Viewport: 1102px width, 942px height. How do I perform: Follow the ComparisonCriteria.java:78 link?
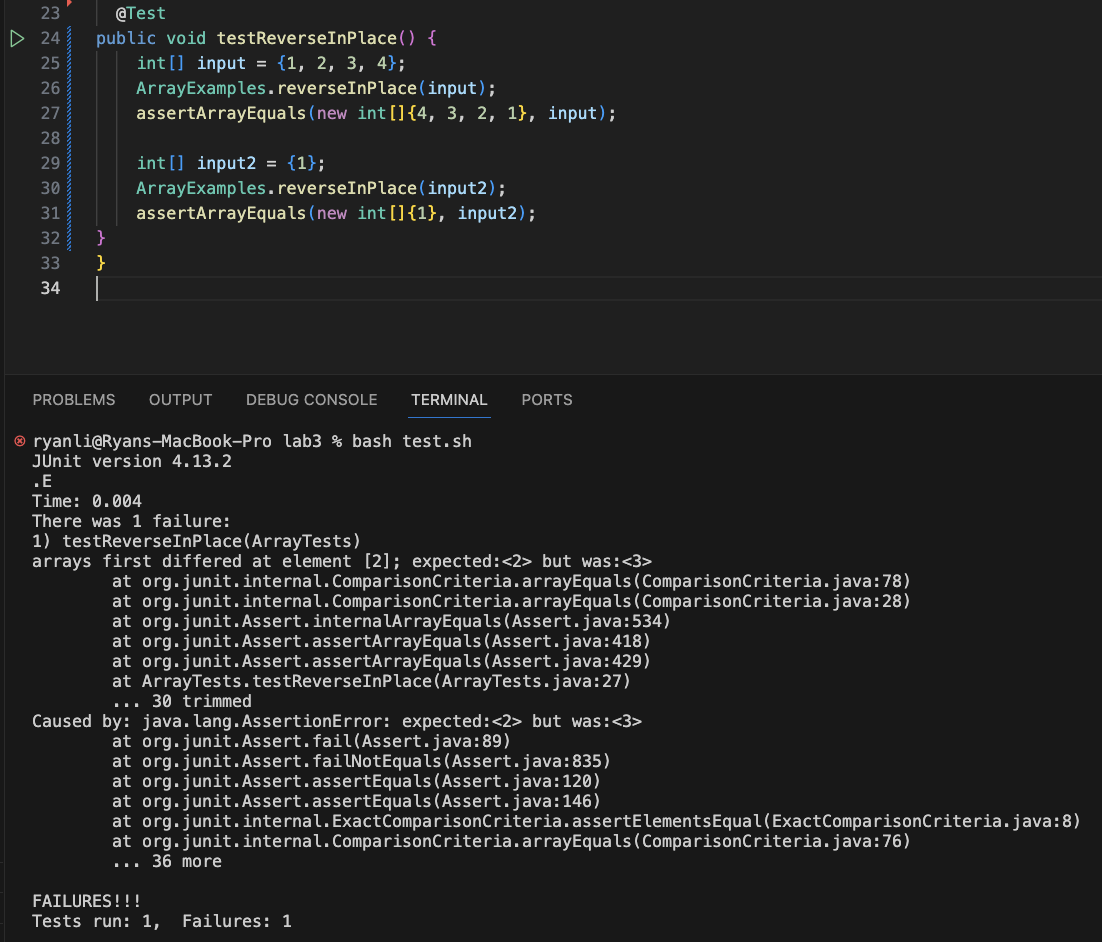point(772,581)
